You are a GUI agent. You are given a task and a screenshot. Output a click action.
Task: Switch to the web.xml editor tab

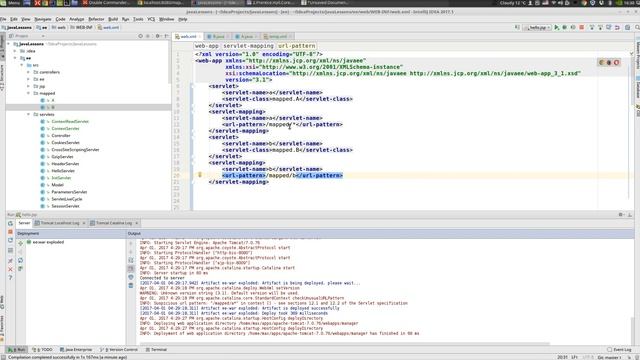tap(188, 36)
